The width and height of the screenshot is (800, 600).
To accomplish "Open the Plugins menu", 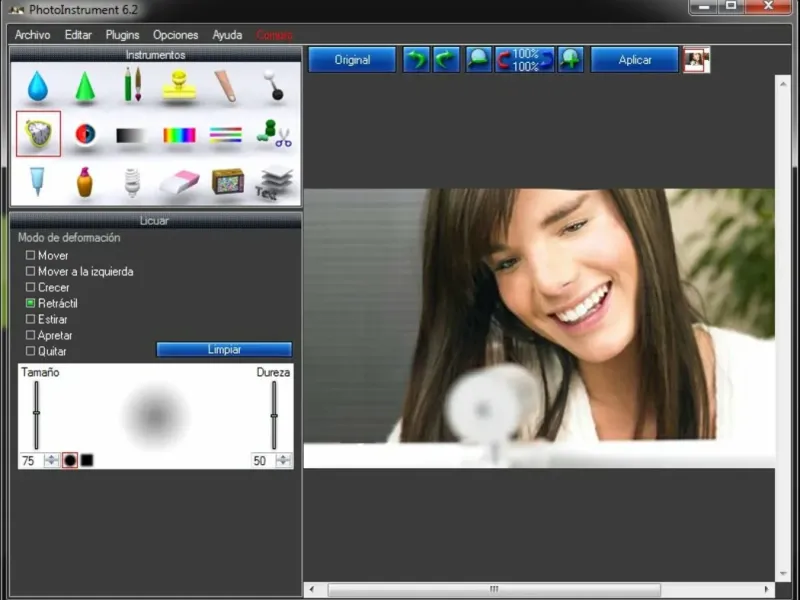I will [x=122, y=35].
